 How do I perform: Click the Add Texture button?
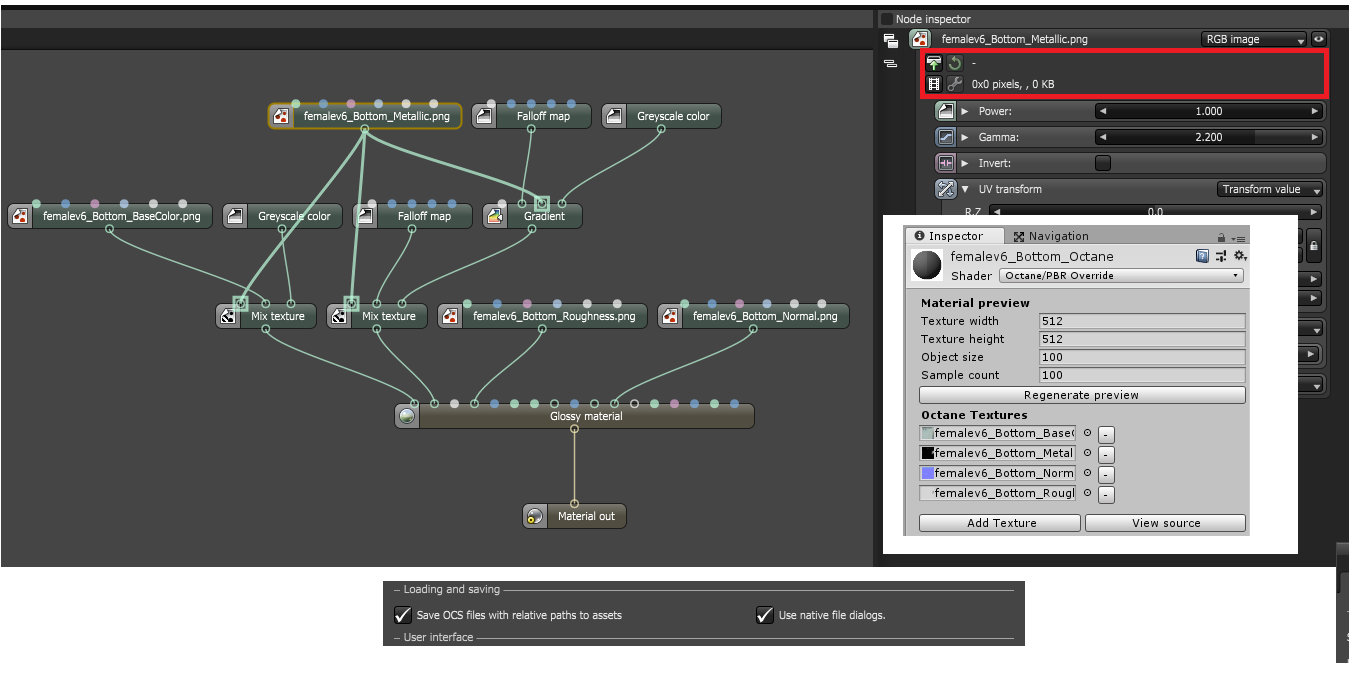tap(1000, 523)
